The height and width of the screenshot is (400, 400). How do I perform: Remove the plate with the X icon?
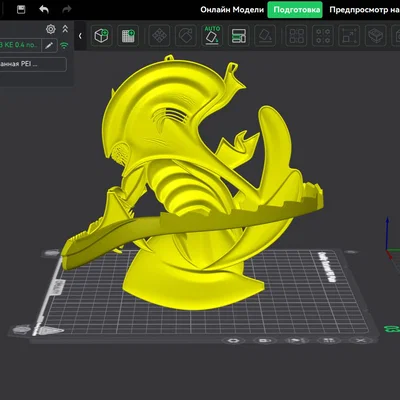pos(360,340)
